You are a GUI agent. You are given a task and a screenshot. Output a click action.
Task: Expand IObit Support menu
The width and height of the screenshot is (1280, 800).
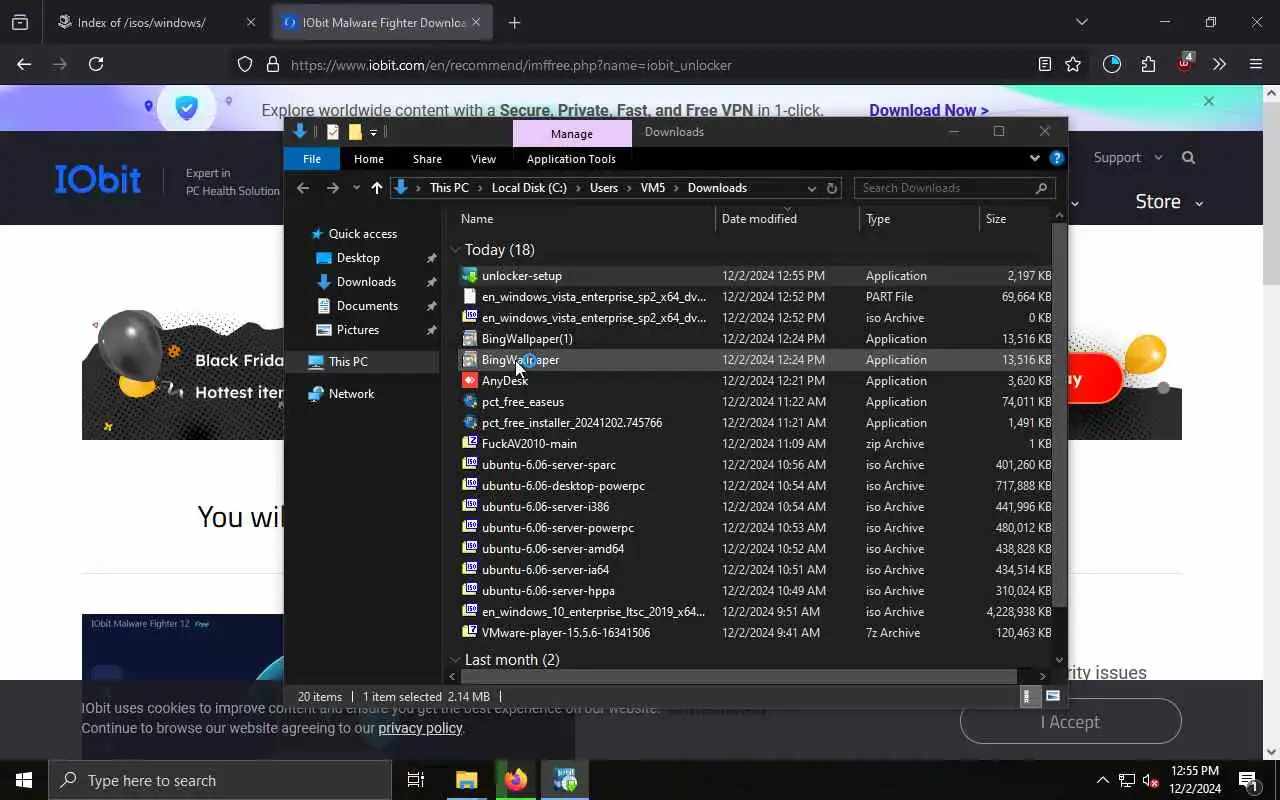pos(1128,157)
